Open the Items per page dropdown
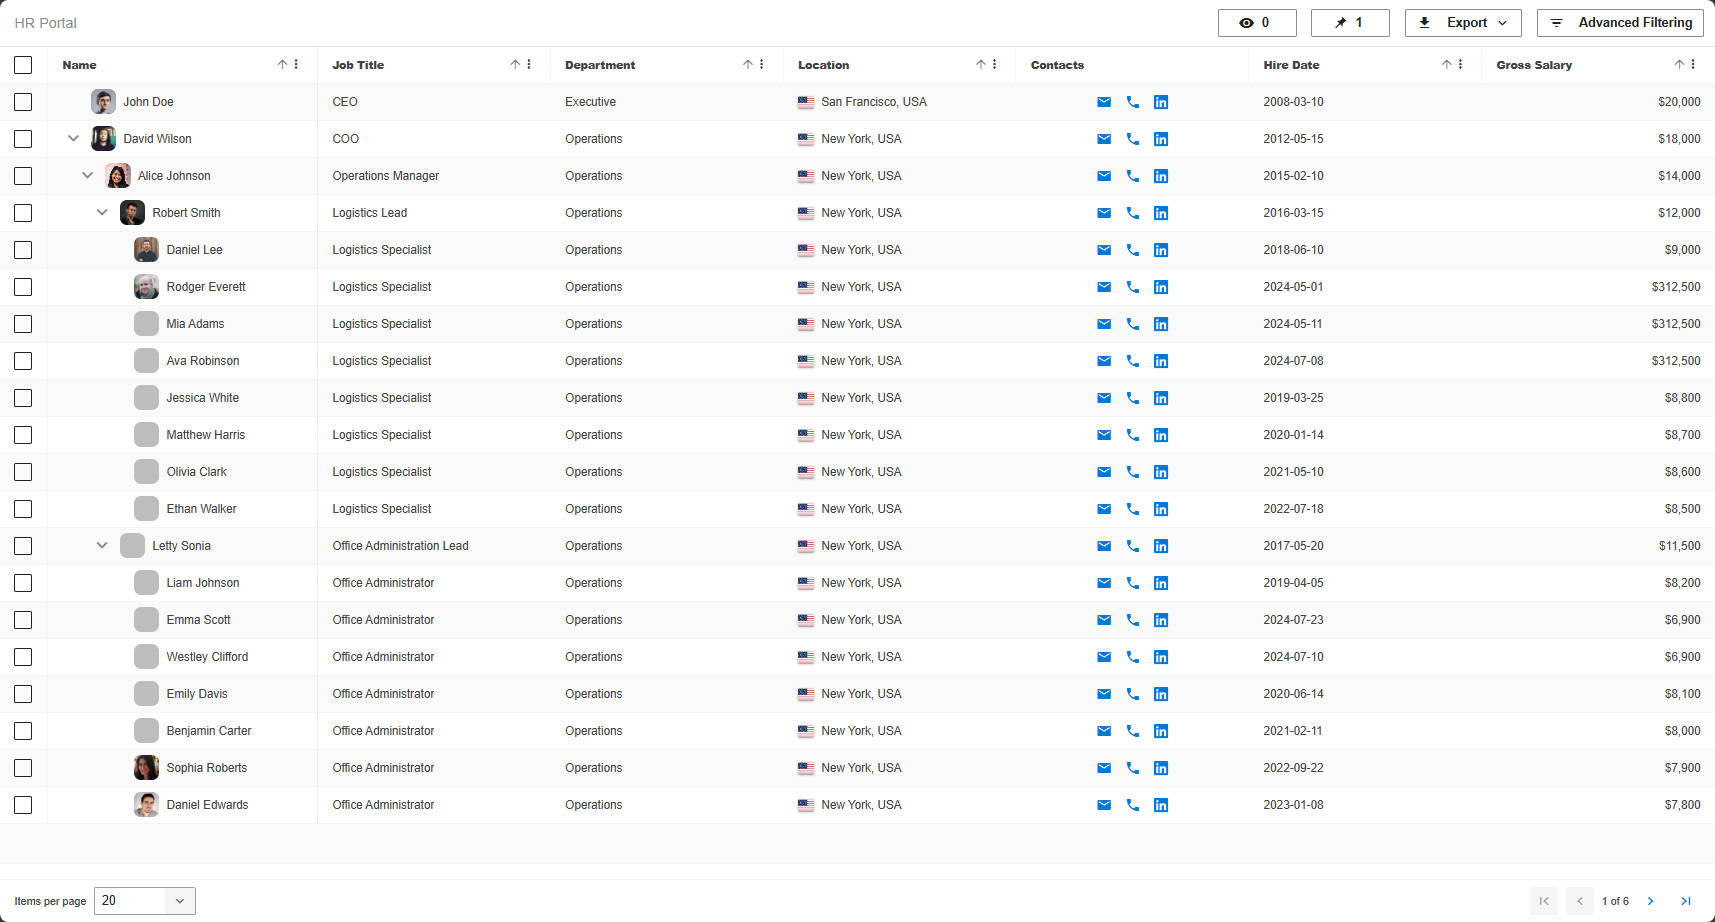This screenshot has width=1715, height=922. pos(143,900)
